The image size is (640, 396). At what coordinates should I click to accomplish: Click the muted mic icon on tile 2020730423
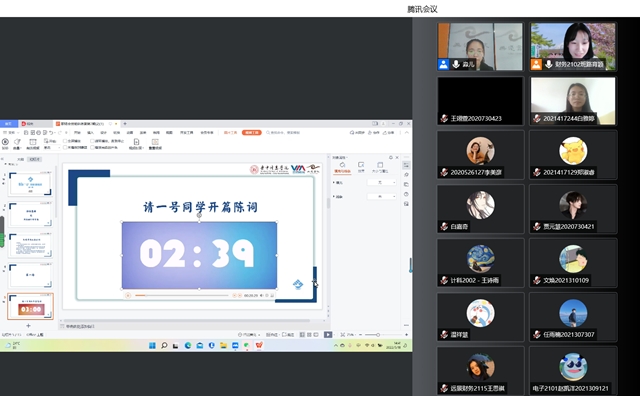coord(444,118)
